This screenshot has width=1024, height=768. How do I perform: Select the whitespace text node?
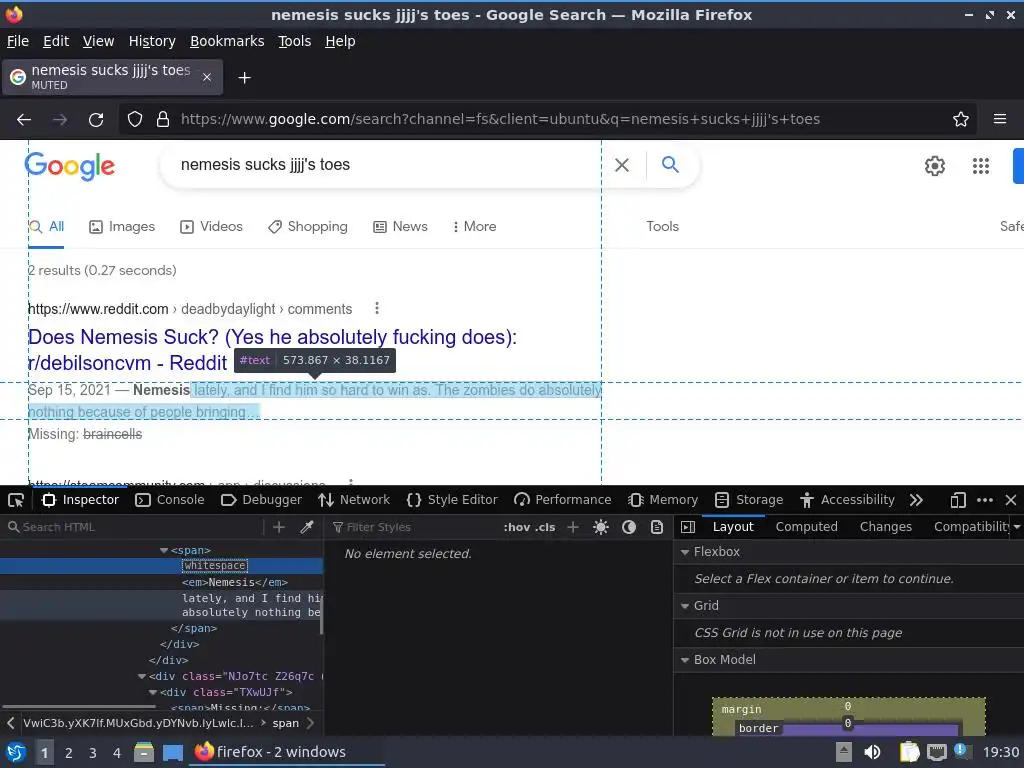(215, 566)
